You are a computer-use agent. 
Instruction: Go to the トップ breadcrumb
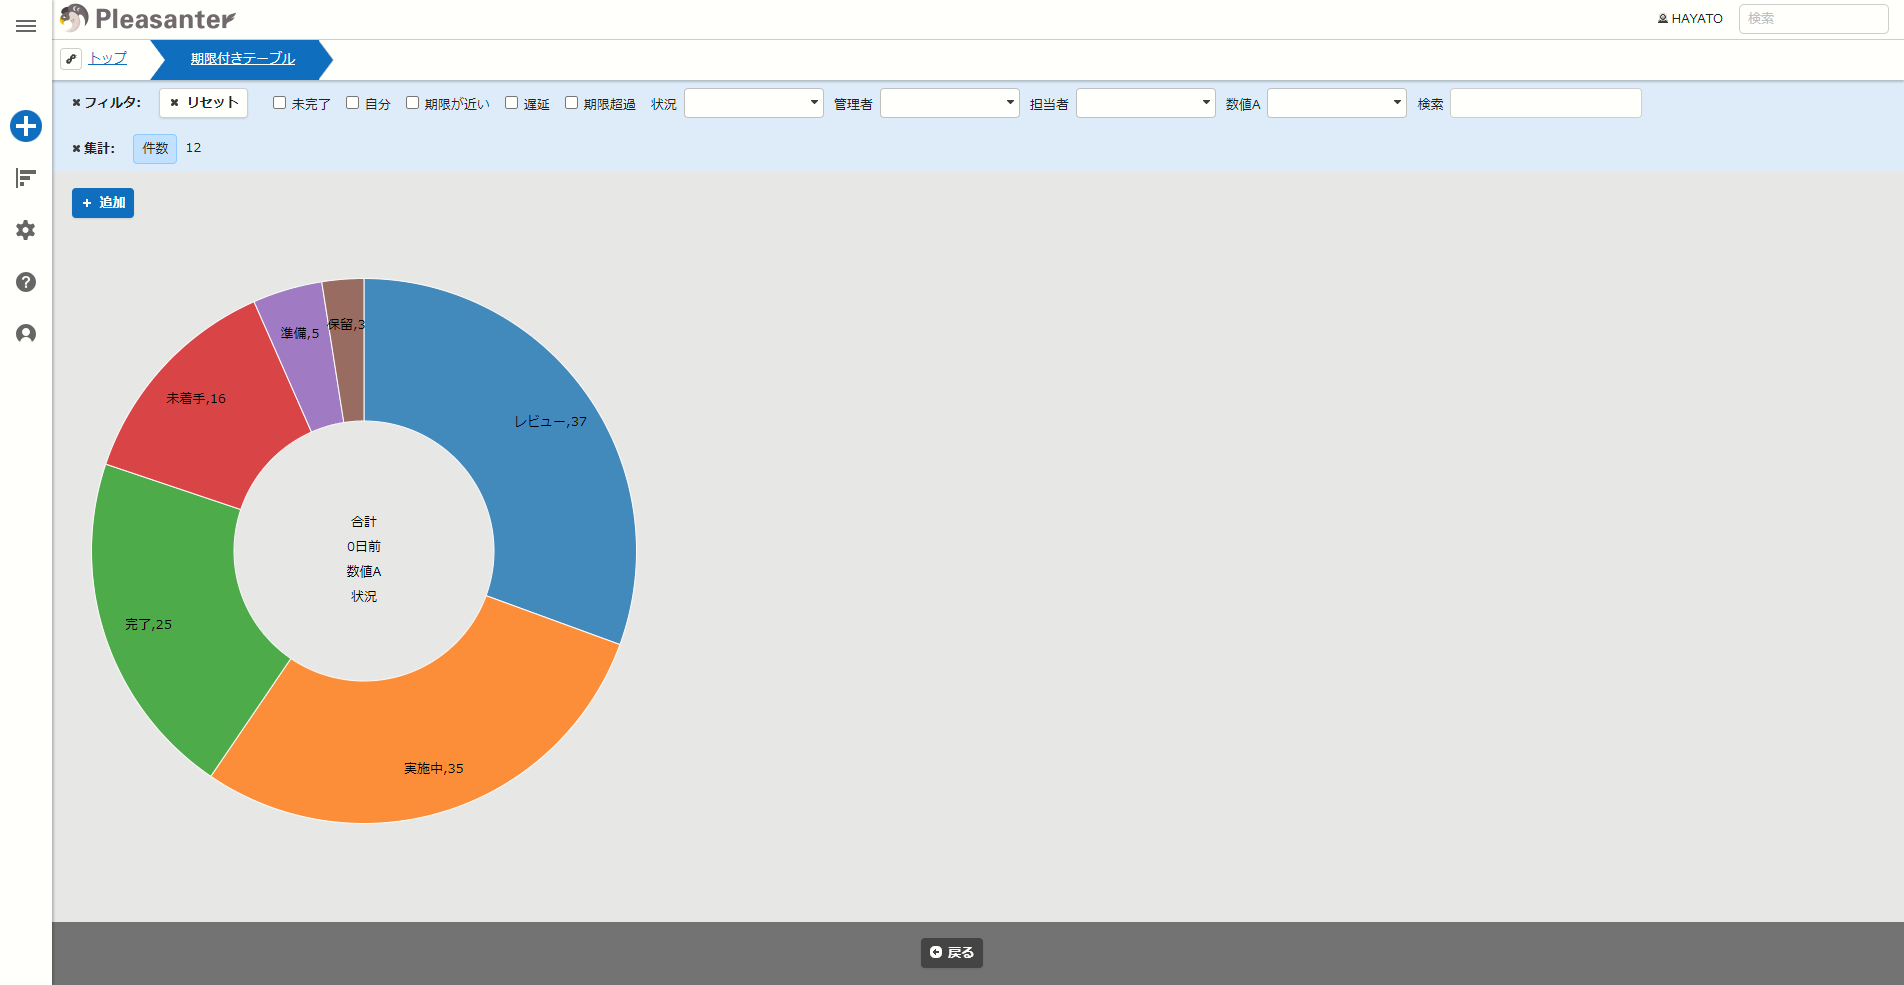point(108,58)
